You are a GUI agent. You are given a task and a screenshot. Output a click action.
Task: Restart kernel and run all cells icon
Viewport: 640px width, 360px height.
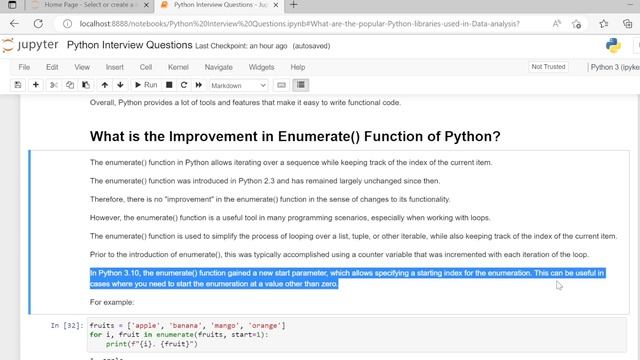tap(199, 85)
